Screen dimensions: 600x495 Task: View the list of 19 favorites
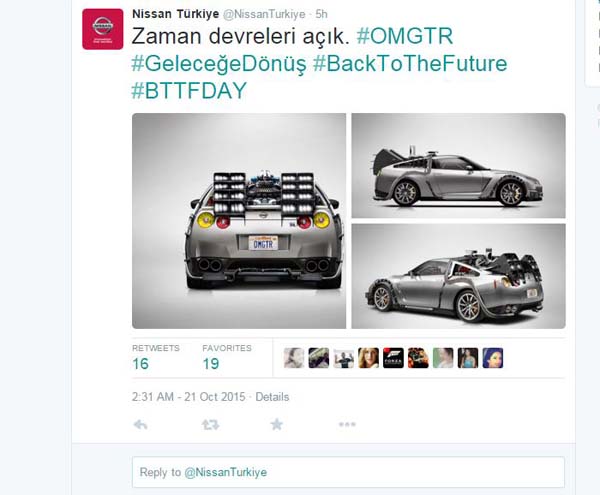tap(227, 358)
